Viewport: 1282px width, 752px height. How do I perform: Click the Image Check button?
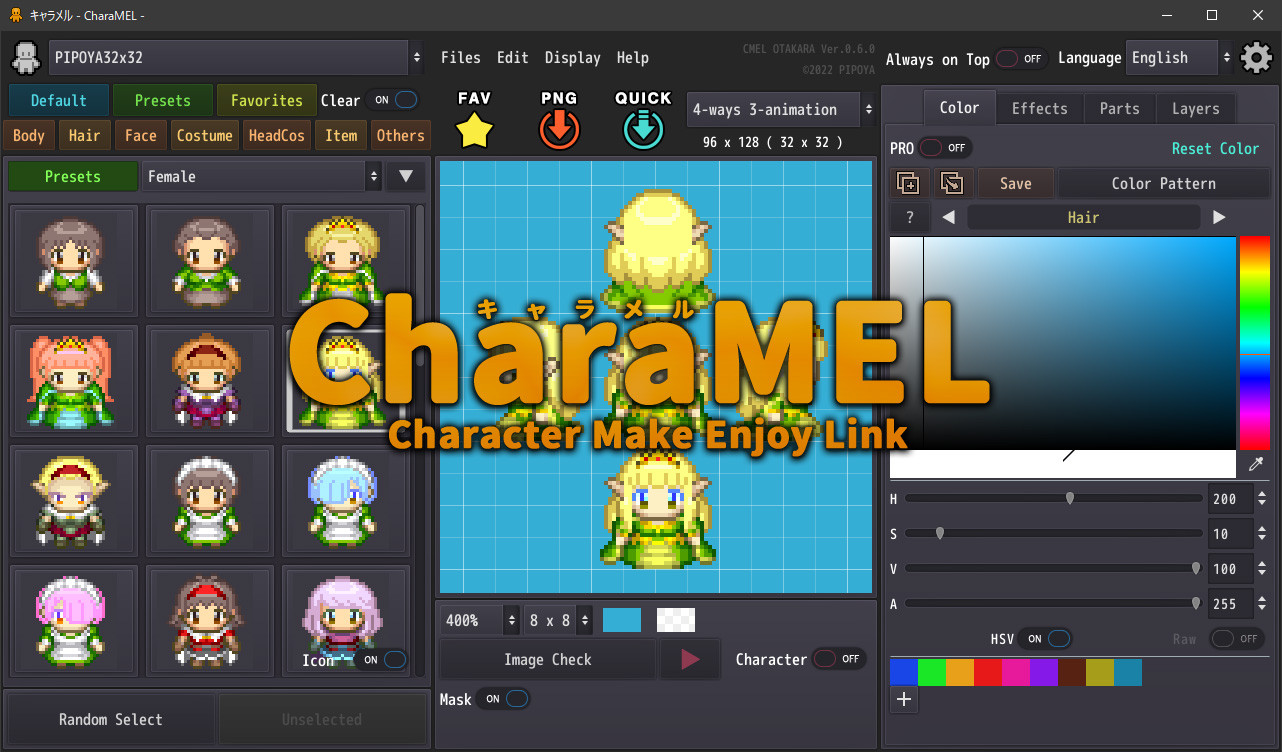[548, 660]
